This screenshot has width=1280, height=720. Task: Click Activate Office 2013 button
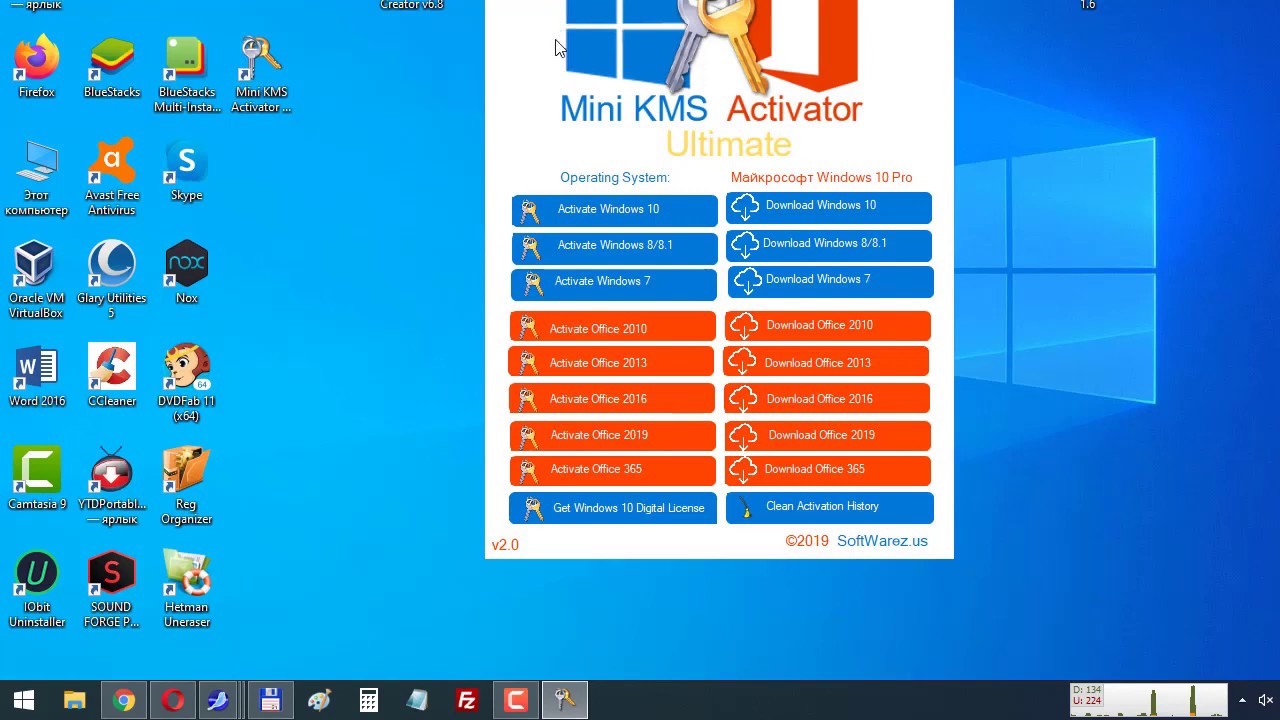[x=611, y=362]
